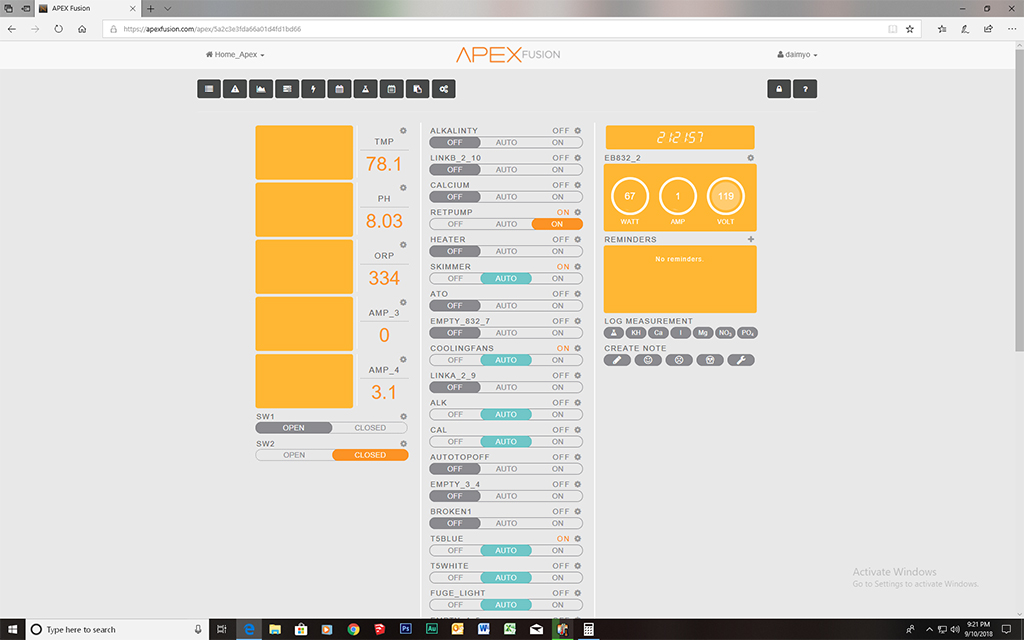The width and height of the screenshot is (1024, 640).
Task: Select the APEX Fusion browser tab
Action: (87, 8)
